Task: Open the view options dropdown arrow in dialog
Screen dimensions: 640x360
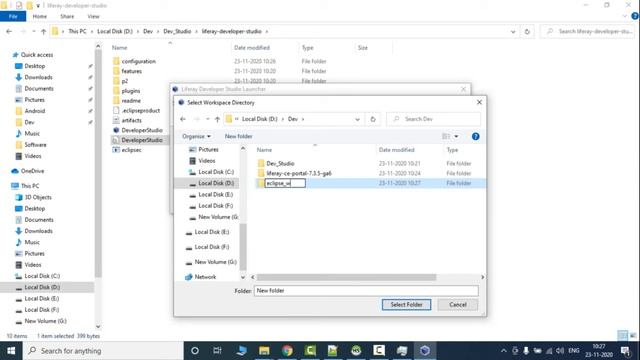Action: pos(456,136)
